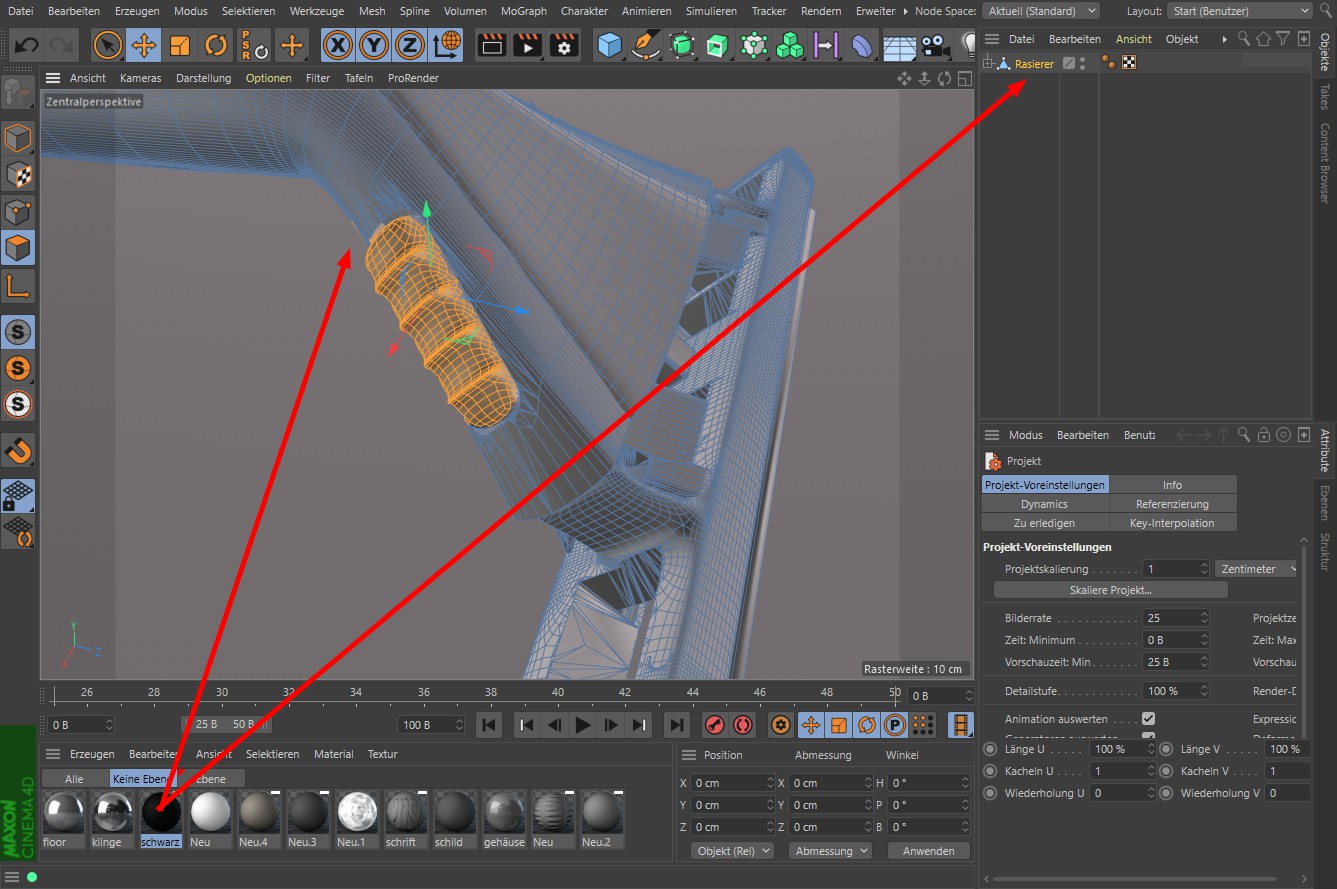
Task: Click the Scale tool icon
Action: [x=180, y=45]
